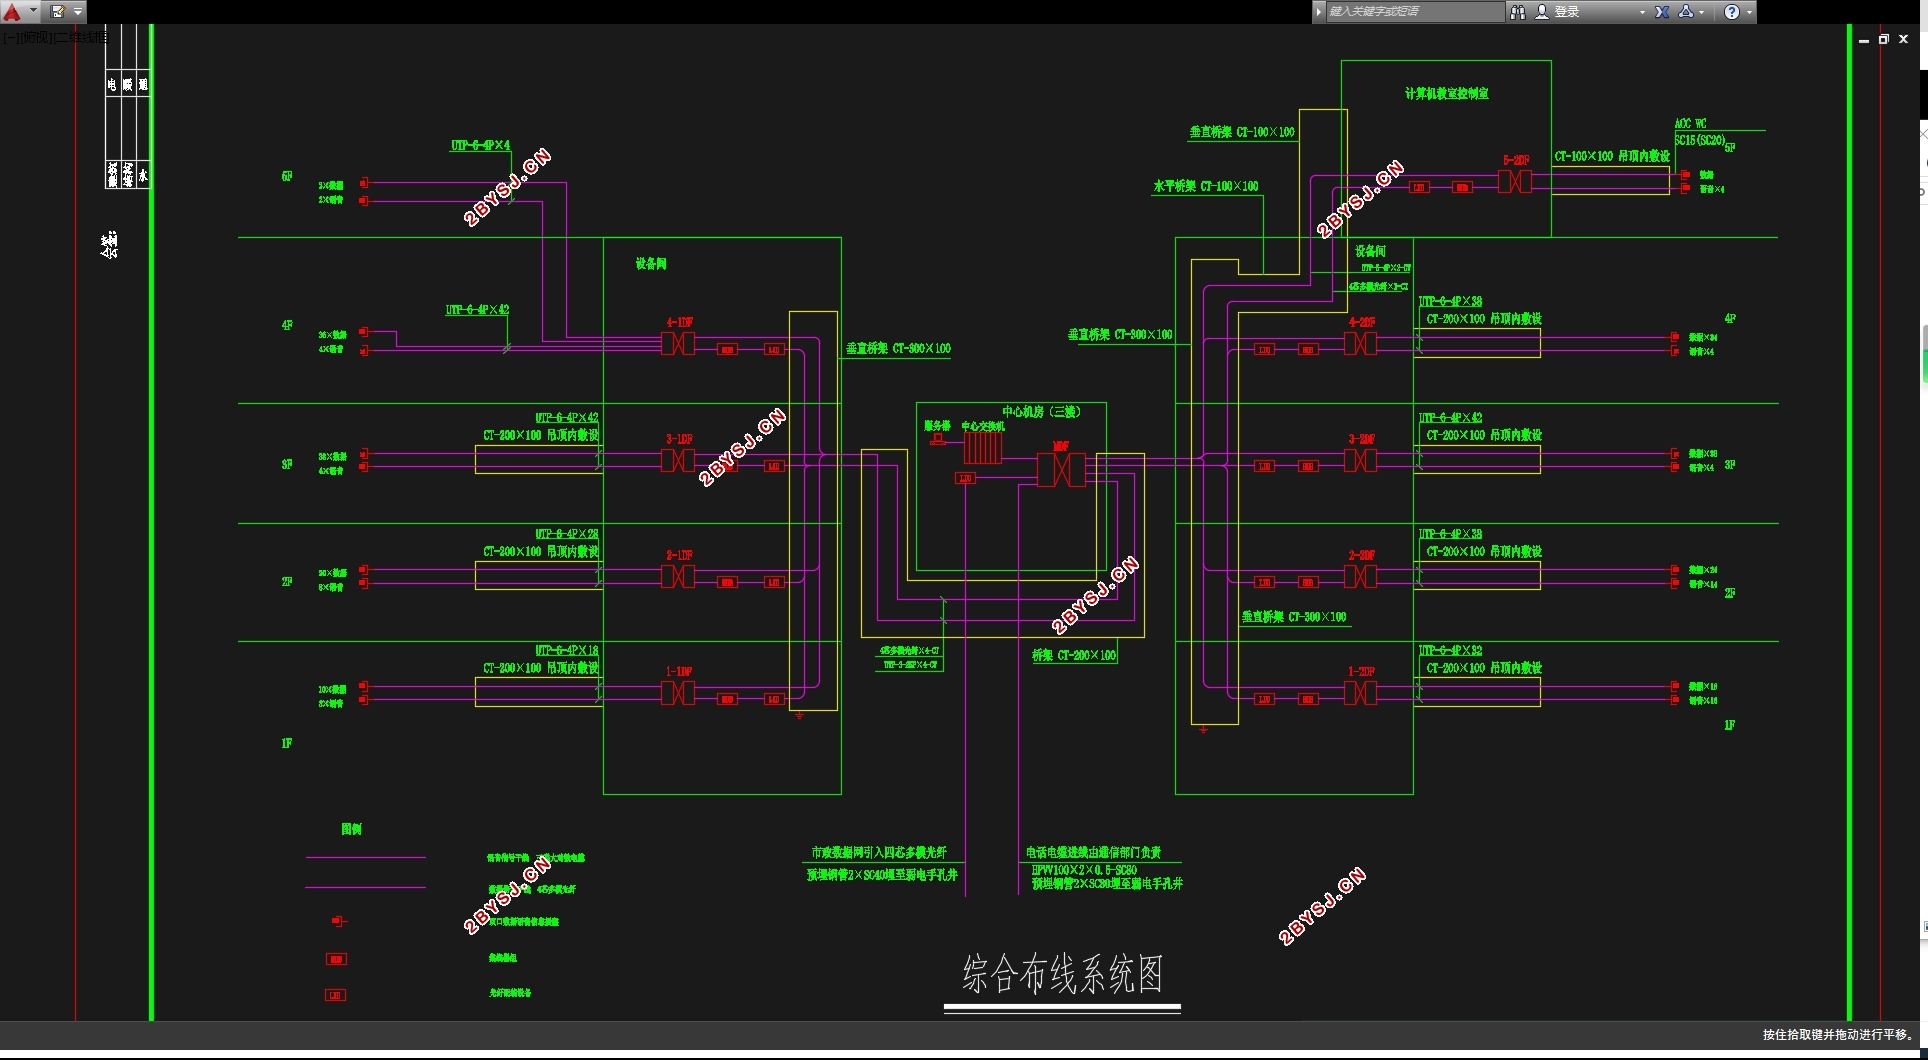Open the Help question-mark icon
Screen dimensions: 1928x1060
pyautogui.click(x=1732, y=12)
